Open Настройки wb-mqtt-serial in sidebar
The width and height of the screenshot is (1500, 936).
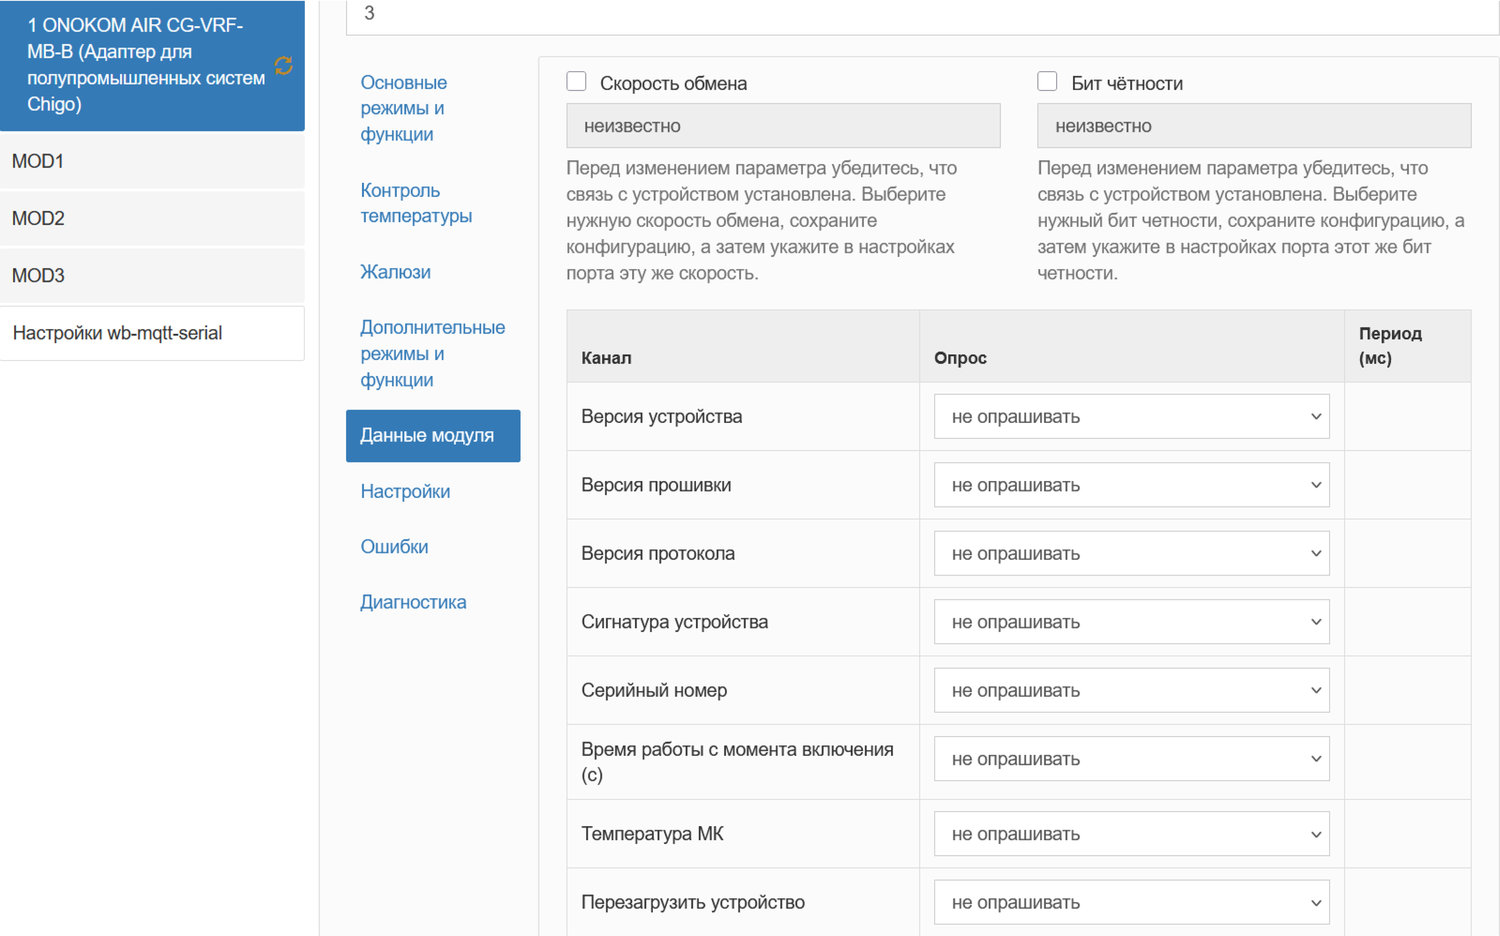coord(152,333)
